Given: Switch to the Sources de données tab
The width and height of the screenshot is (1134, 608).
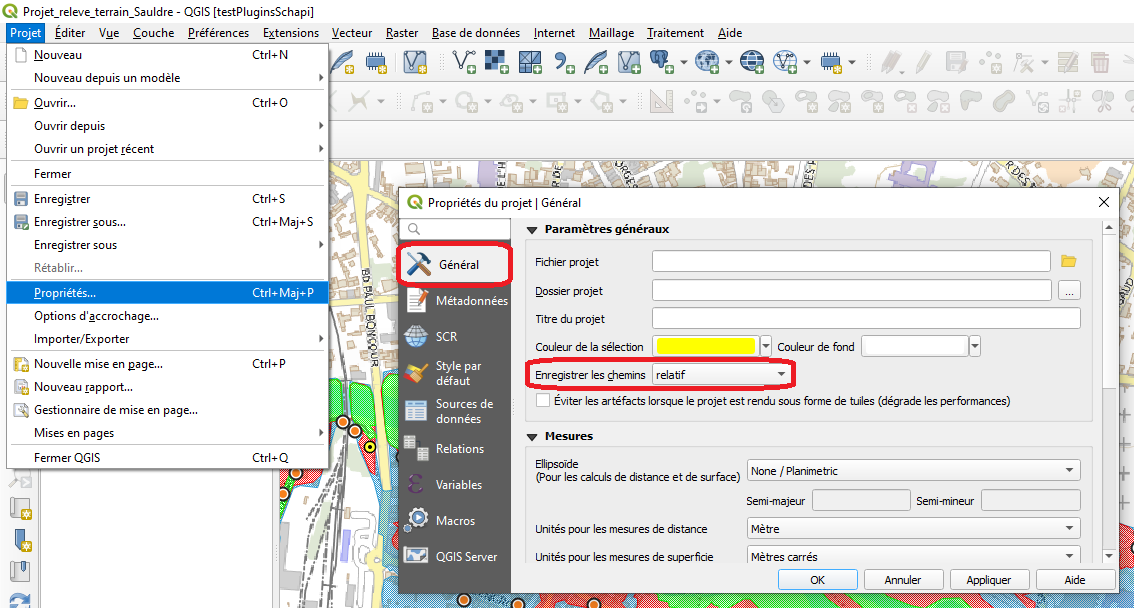Looking at the screenshot, I should [x=455, y=411].
